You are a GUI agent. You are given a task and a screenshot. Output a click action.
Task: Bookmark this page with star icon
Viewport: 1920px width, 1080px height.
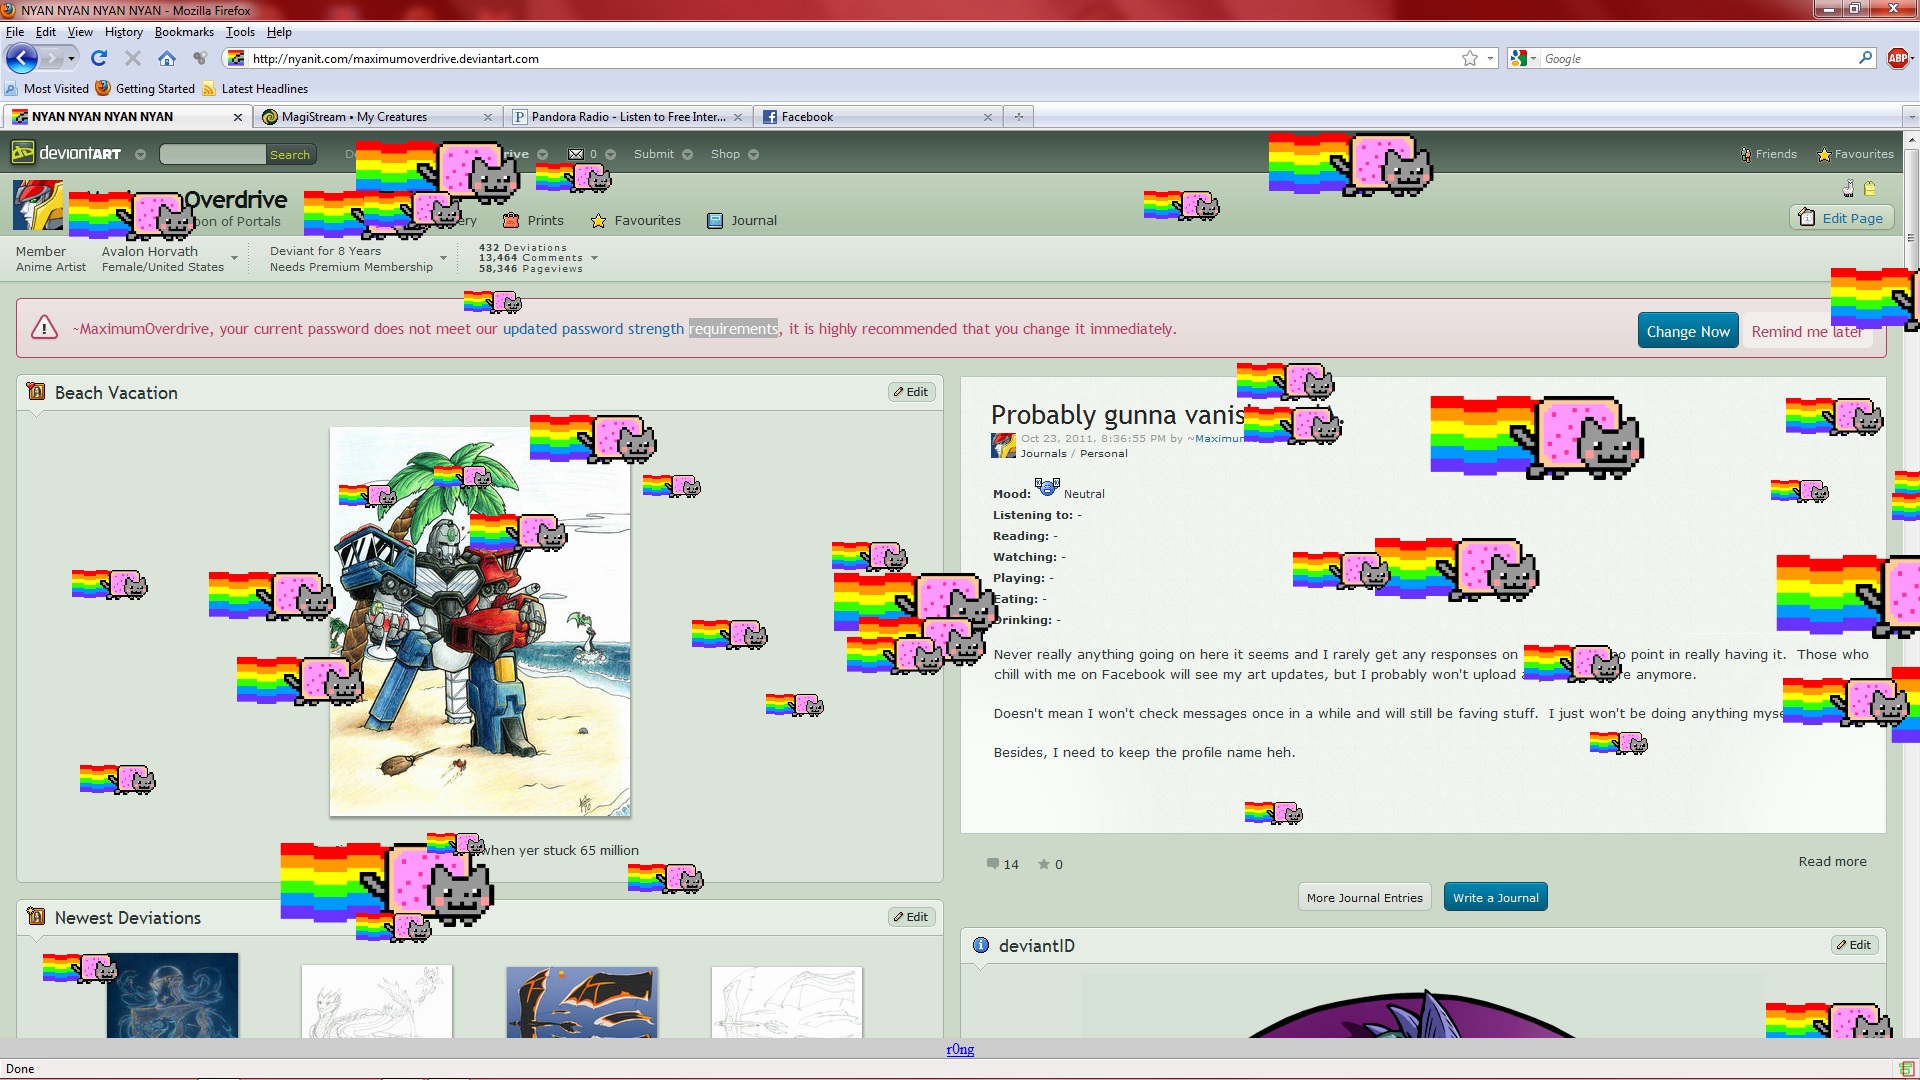pyautogui.click(x=1469, y=59)
